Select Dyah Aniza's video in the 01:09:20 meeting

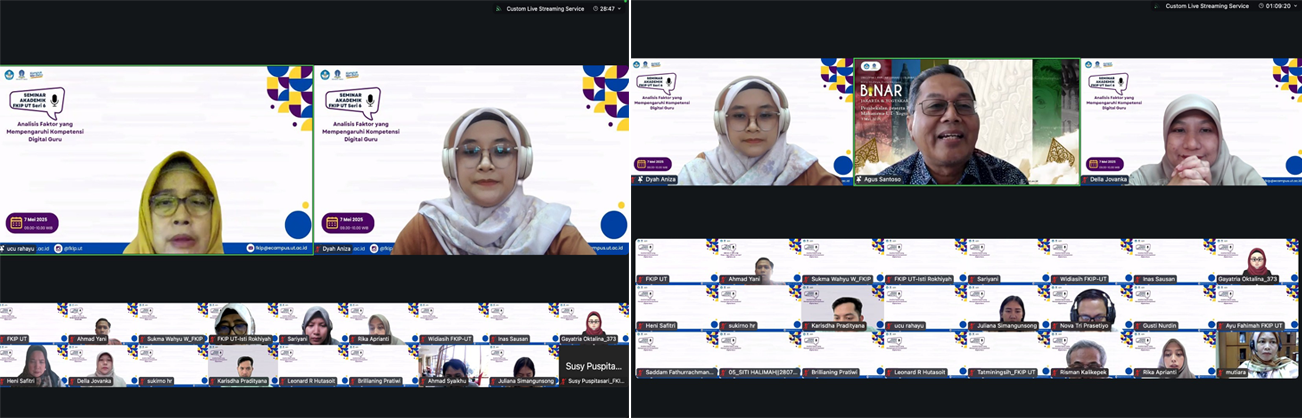[744, 122]
